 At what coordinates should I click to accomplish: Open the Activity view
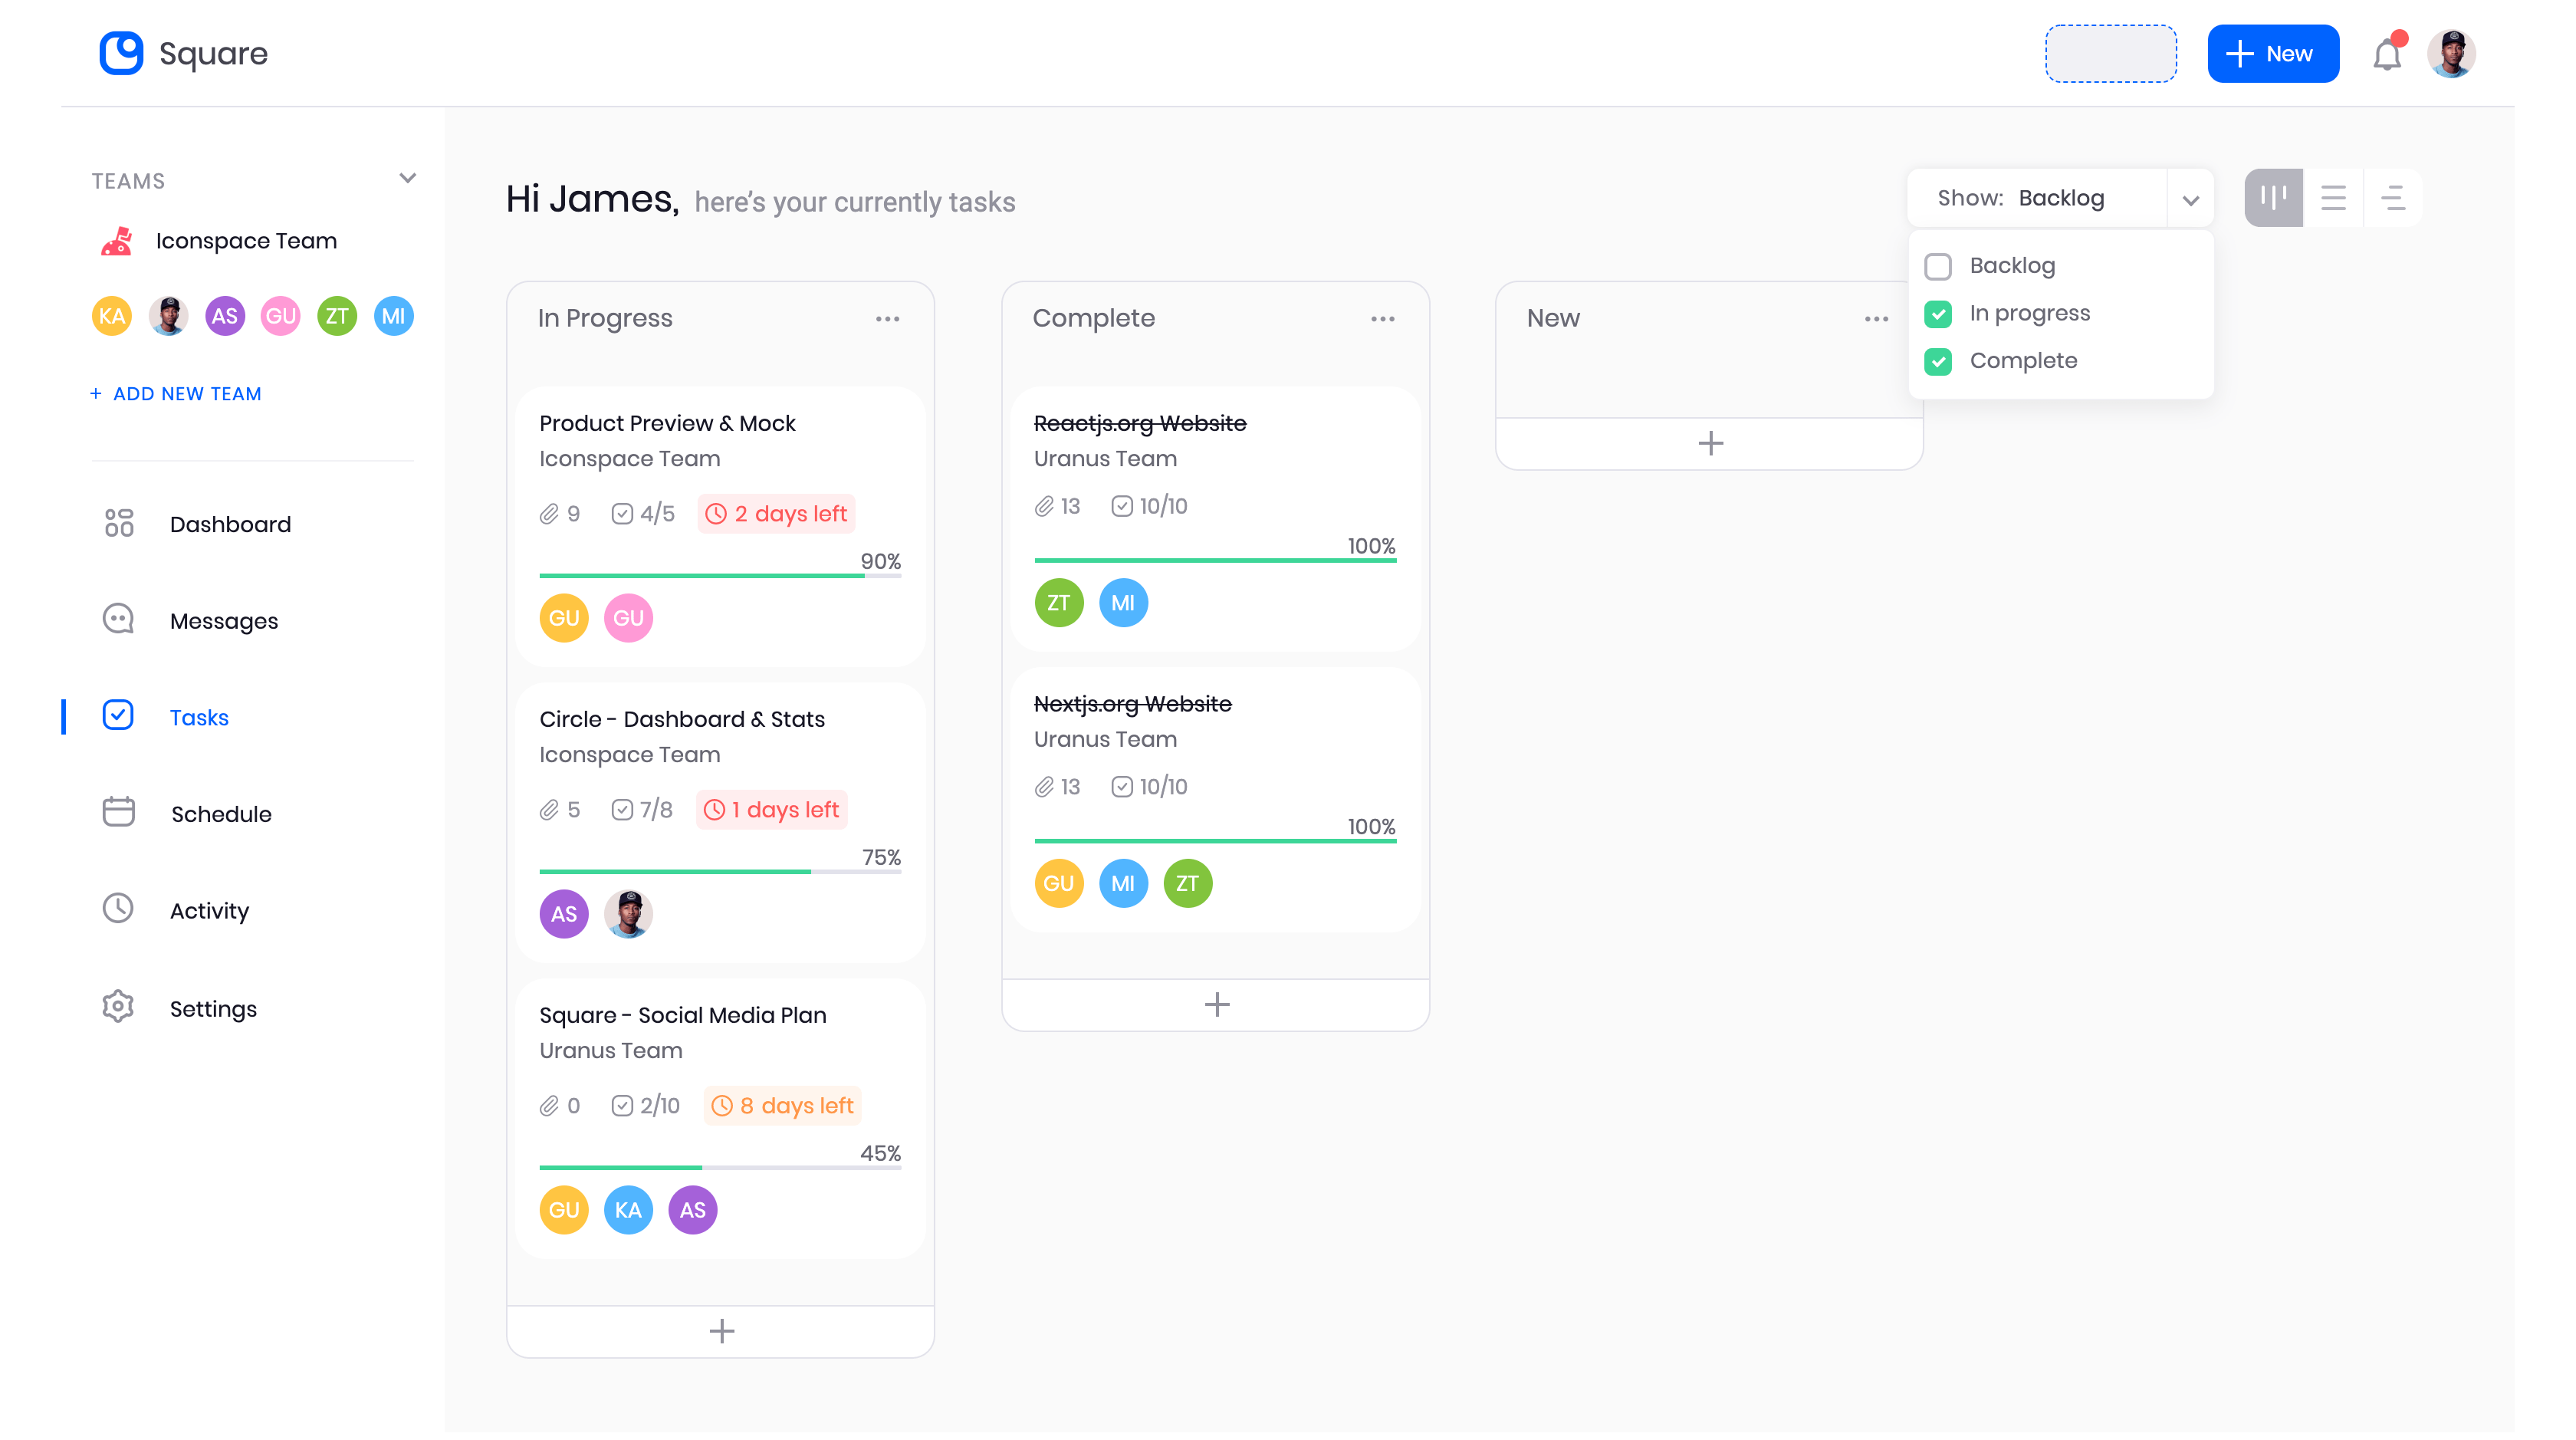pyautogui.click(x=210, y=910)
